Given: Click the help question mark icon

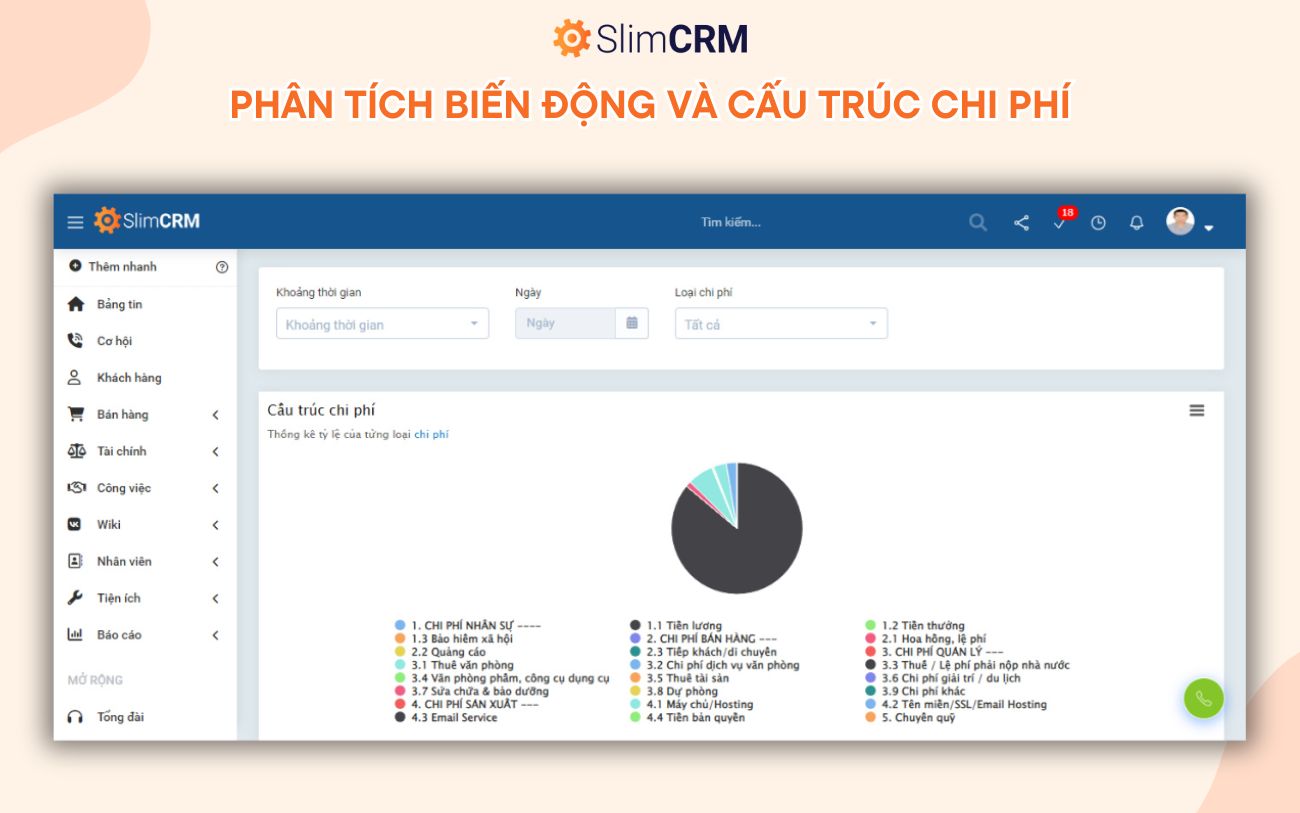Looking at the screenshot, I should pyautogui.click(x=222, y=267).
